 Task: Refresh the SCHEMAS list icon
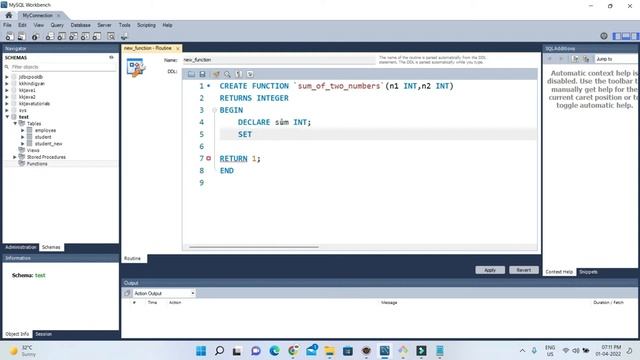point(111,58)
